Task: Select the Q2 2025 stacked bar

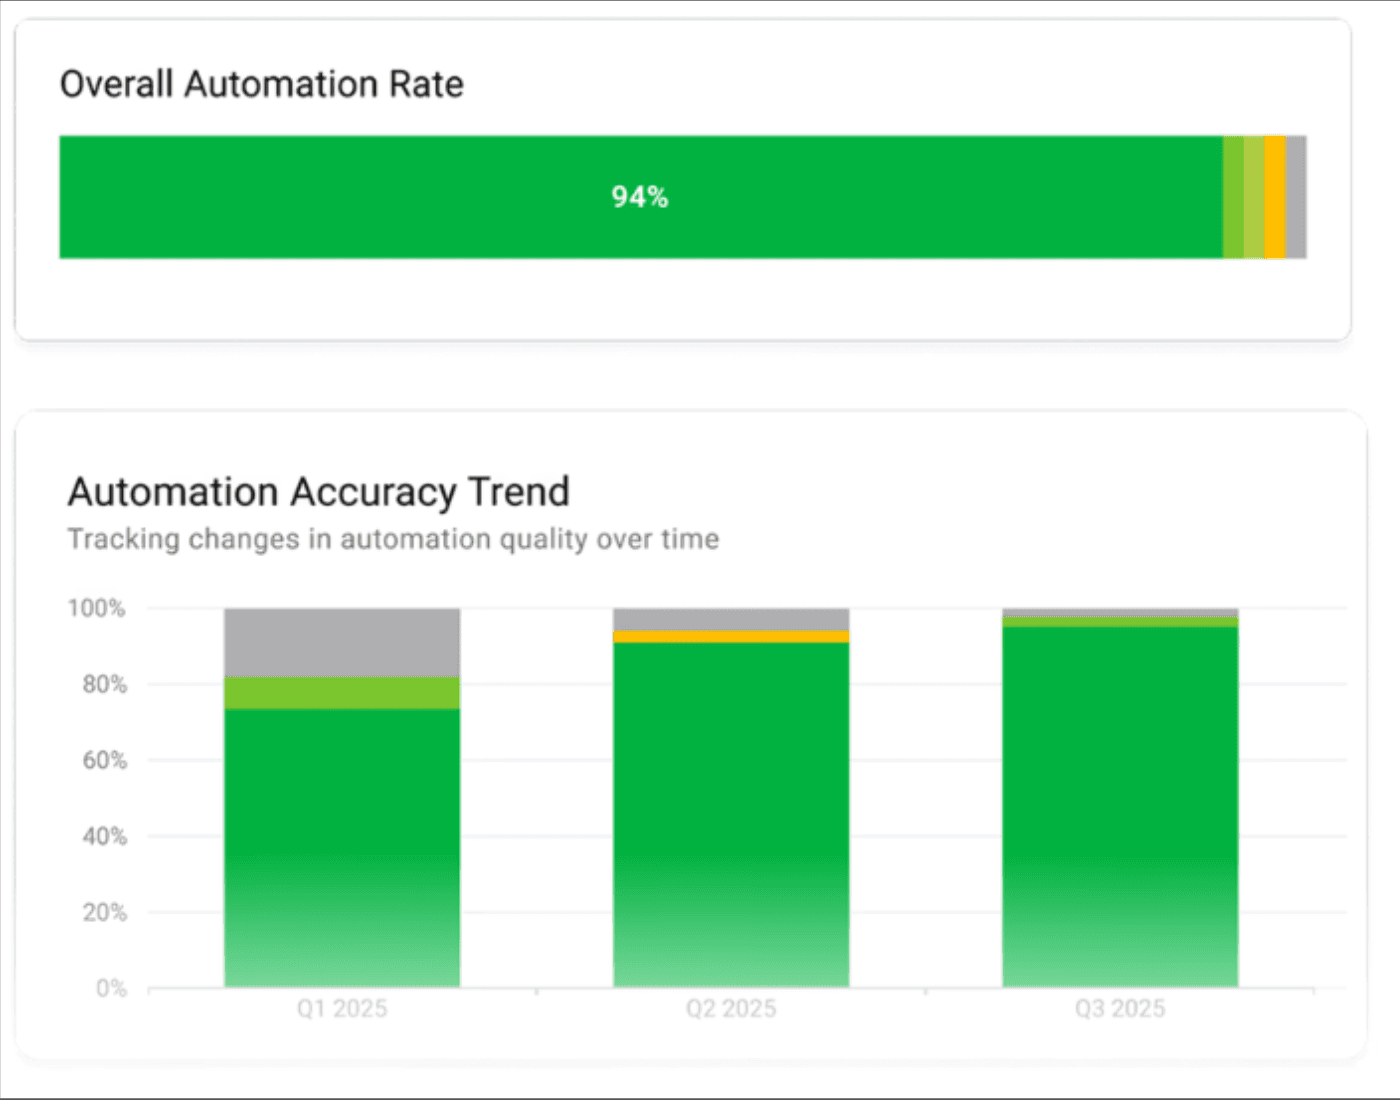Action: click(729, 820)
